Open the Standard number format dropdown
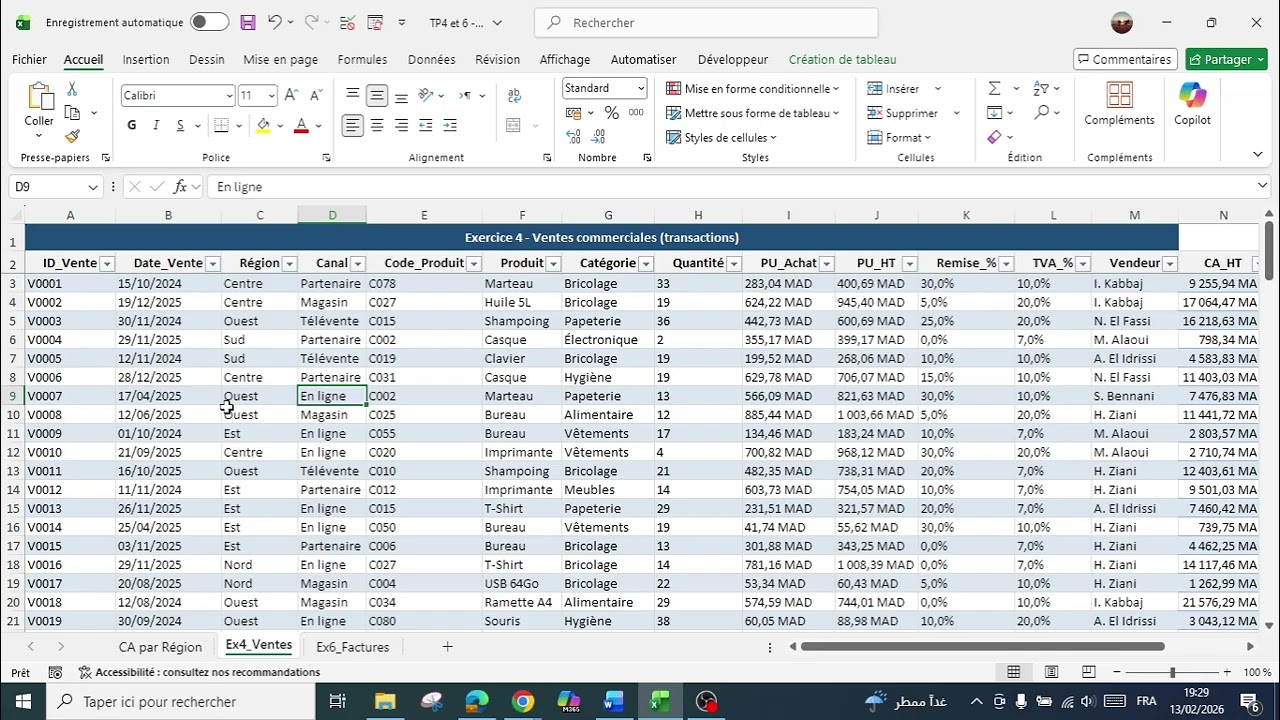Screen dimensions: 1280x720 [x=639, y=88]
